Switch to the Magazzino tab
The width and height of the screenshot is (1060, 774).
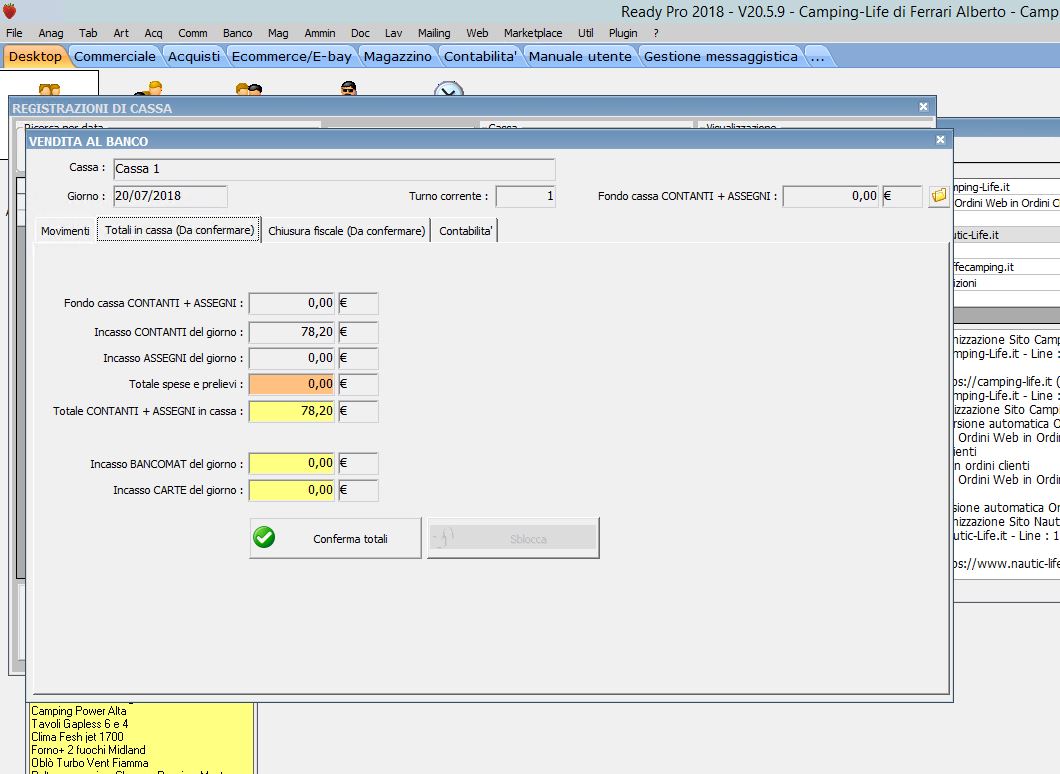point(398,57)
